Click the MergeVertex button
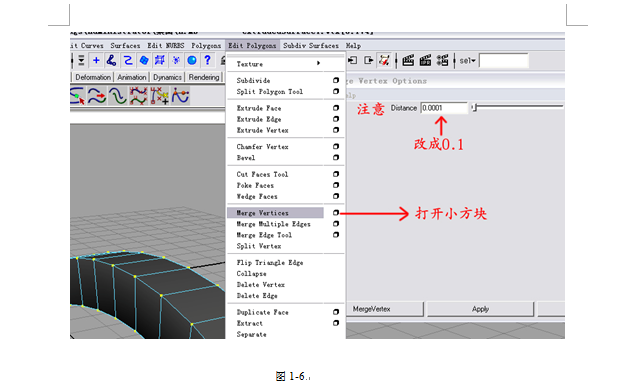Screen dimensions: 632x390 (x=385, y=309)
